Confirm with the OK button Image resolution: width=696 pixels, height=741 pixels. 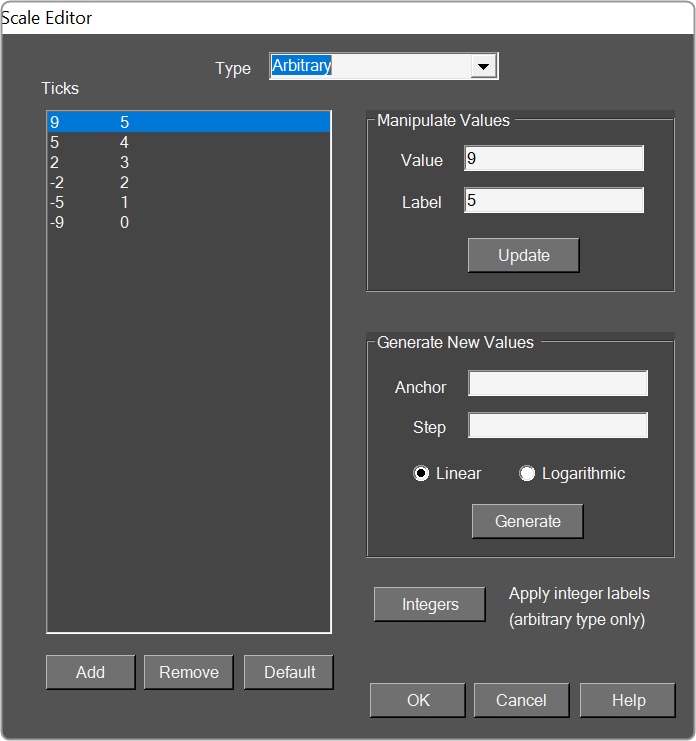point(418,700)
